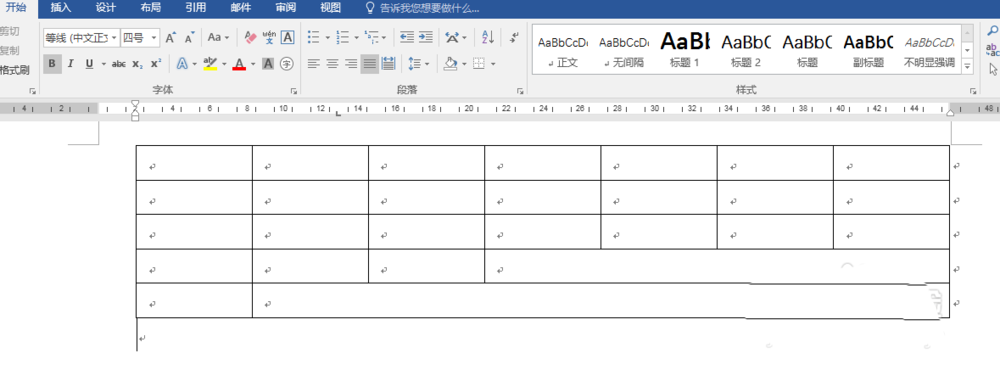Click the Enclose Characters (circled 字) icon

click(x=287, y=64)
